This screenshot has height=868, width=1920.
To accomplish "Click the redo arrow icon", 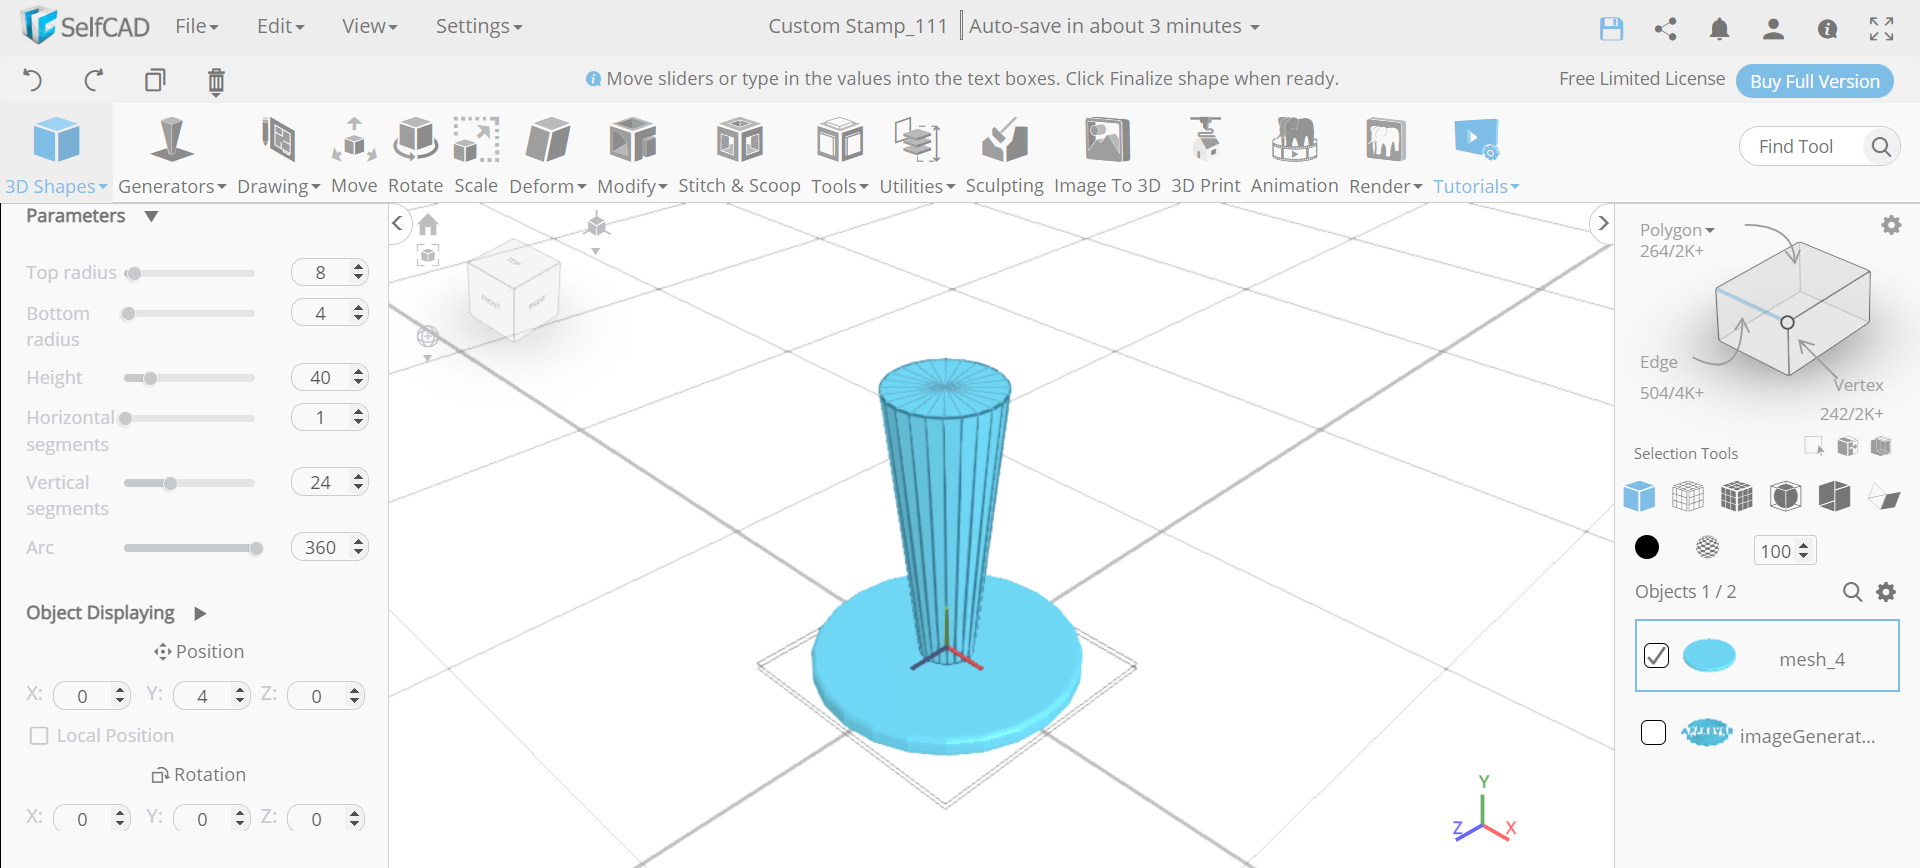I will [x=94, y=80].
